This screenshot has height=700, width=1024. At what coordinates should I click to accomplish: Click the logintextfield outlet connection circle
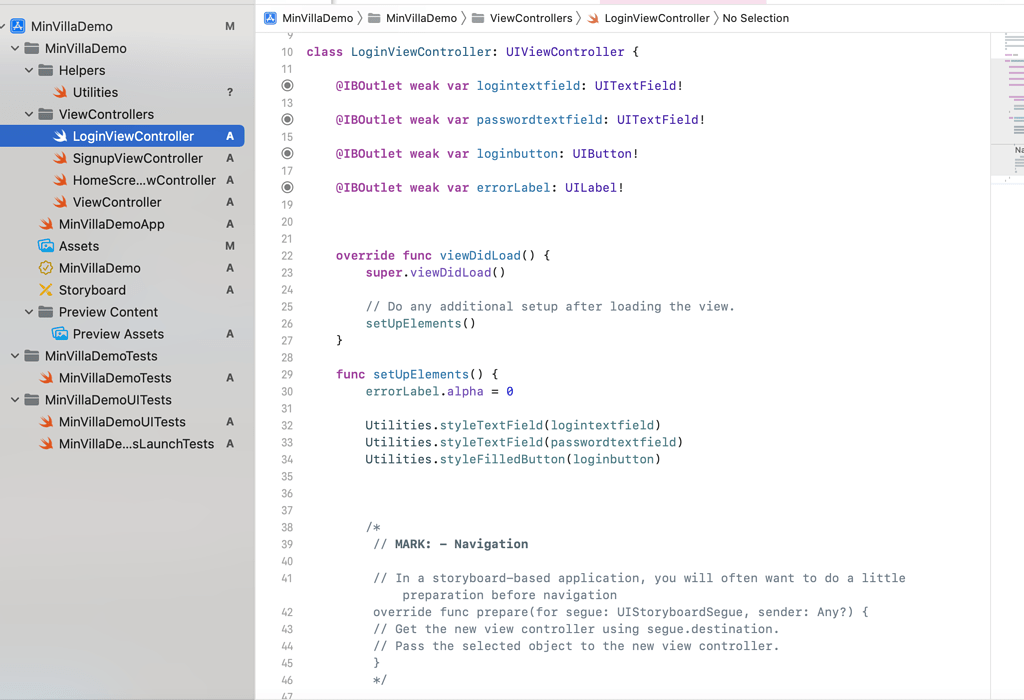(x=287, y=85)
